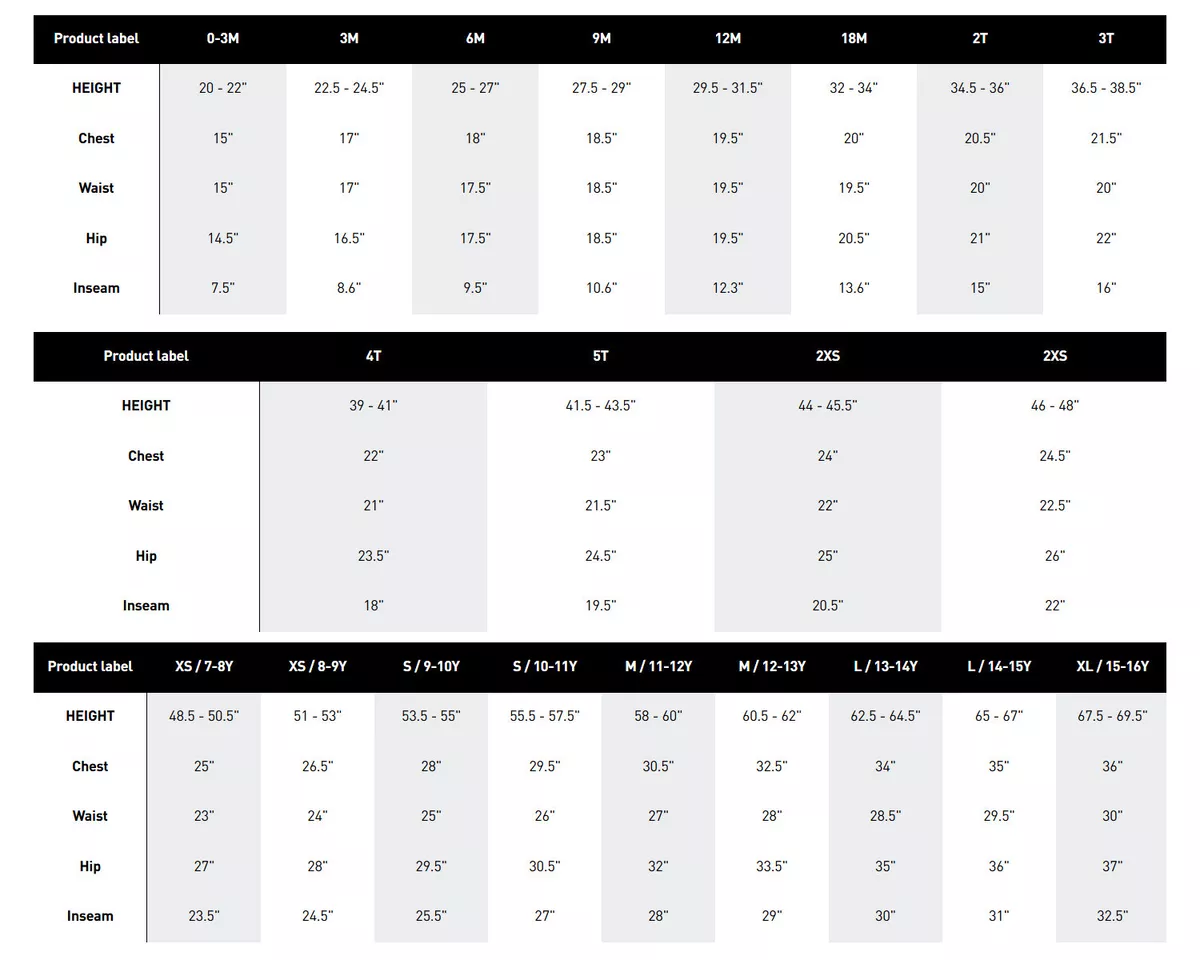Click the 5T size header
The width and height of the screenshot is (1200, 960).
pos(600,356)
